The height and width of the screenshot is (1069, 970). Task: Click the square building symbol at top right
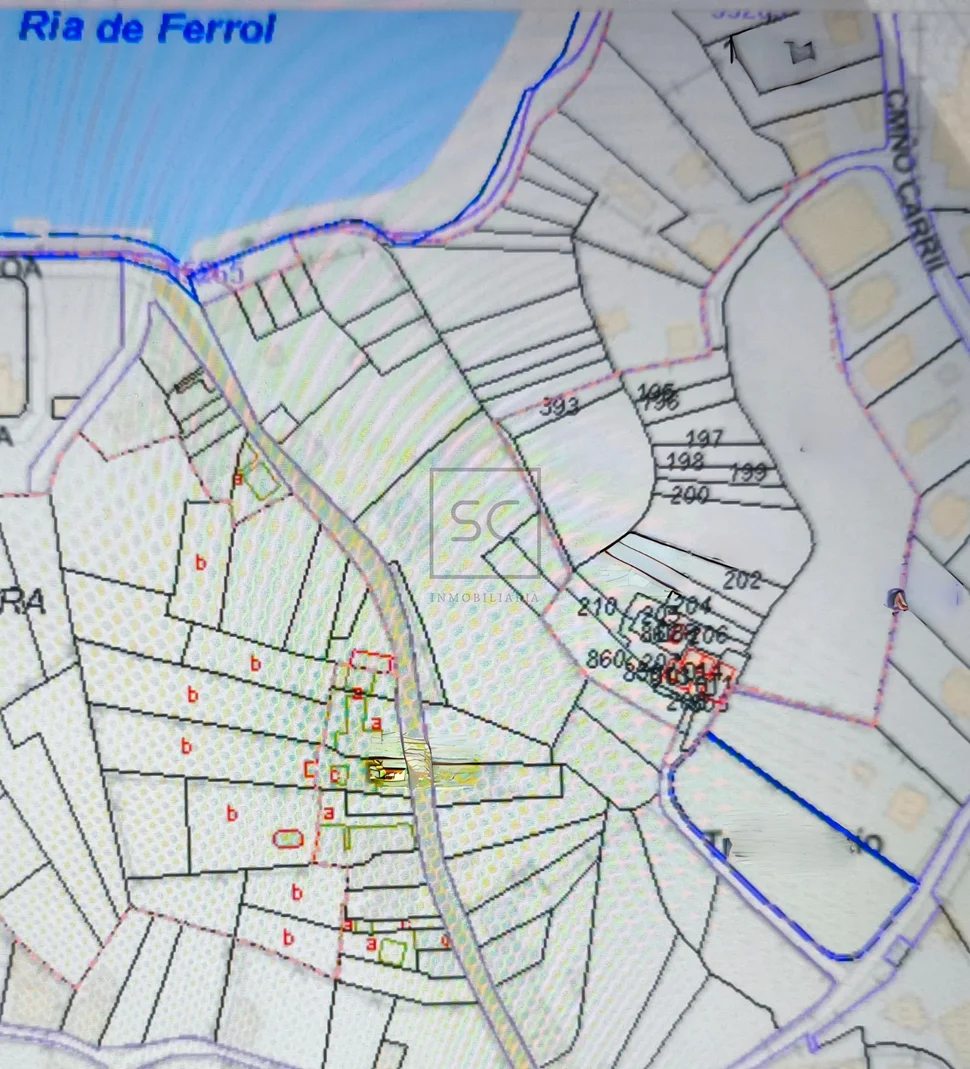800,52
